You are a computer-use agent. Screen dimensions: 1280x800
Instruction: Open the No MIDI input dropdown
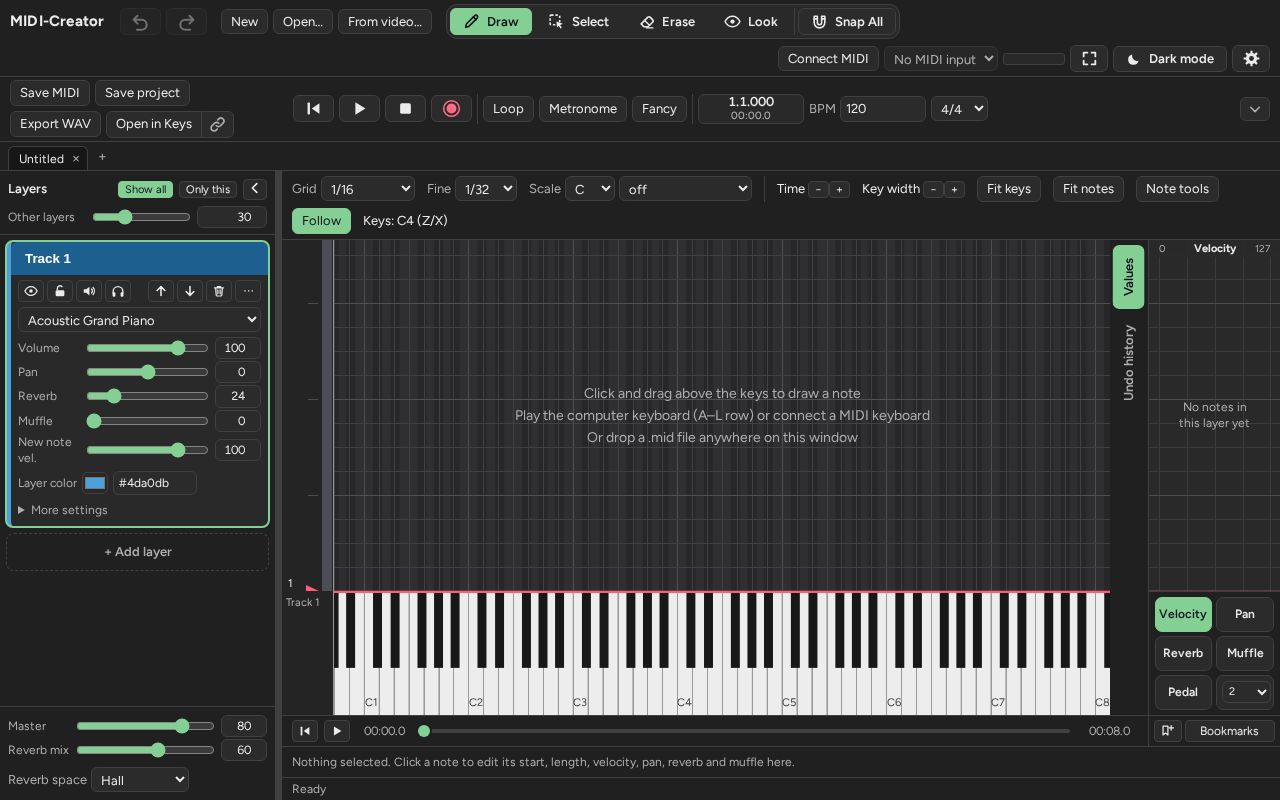click(x=941, y=59)
